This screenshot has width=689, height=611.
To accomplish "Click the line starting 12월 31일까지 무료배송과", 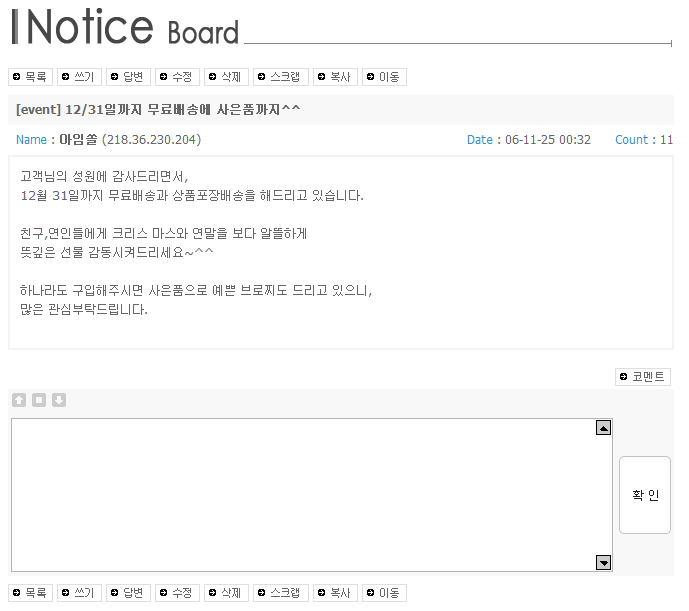I will tap(192, 195).
